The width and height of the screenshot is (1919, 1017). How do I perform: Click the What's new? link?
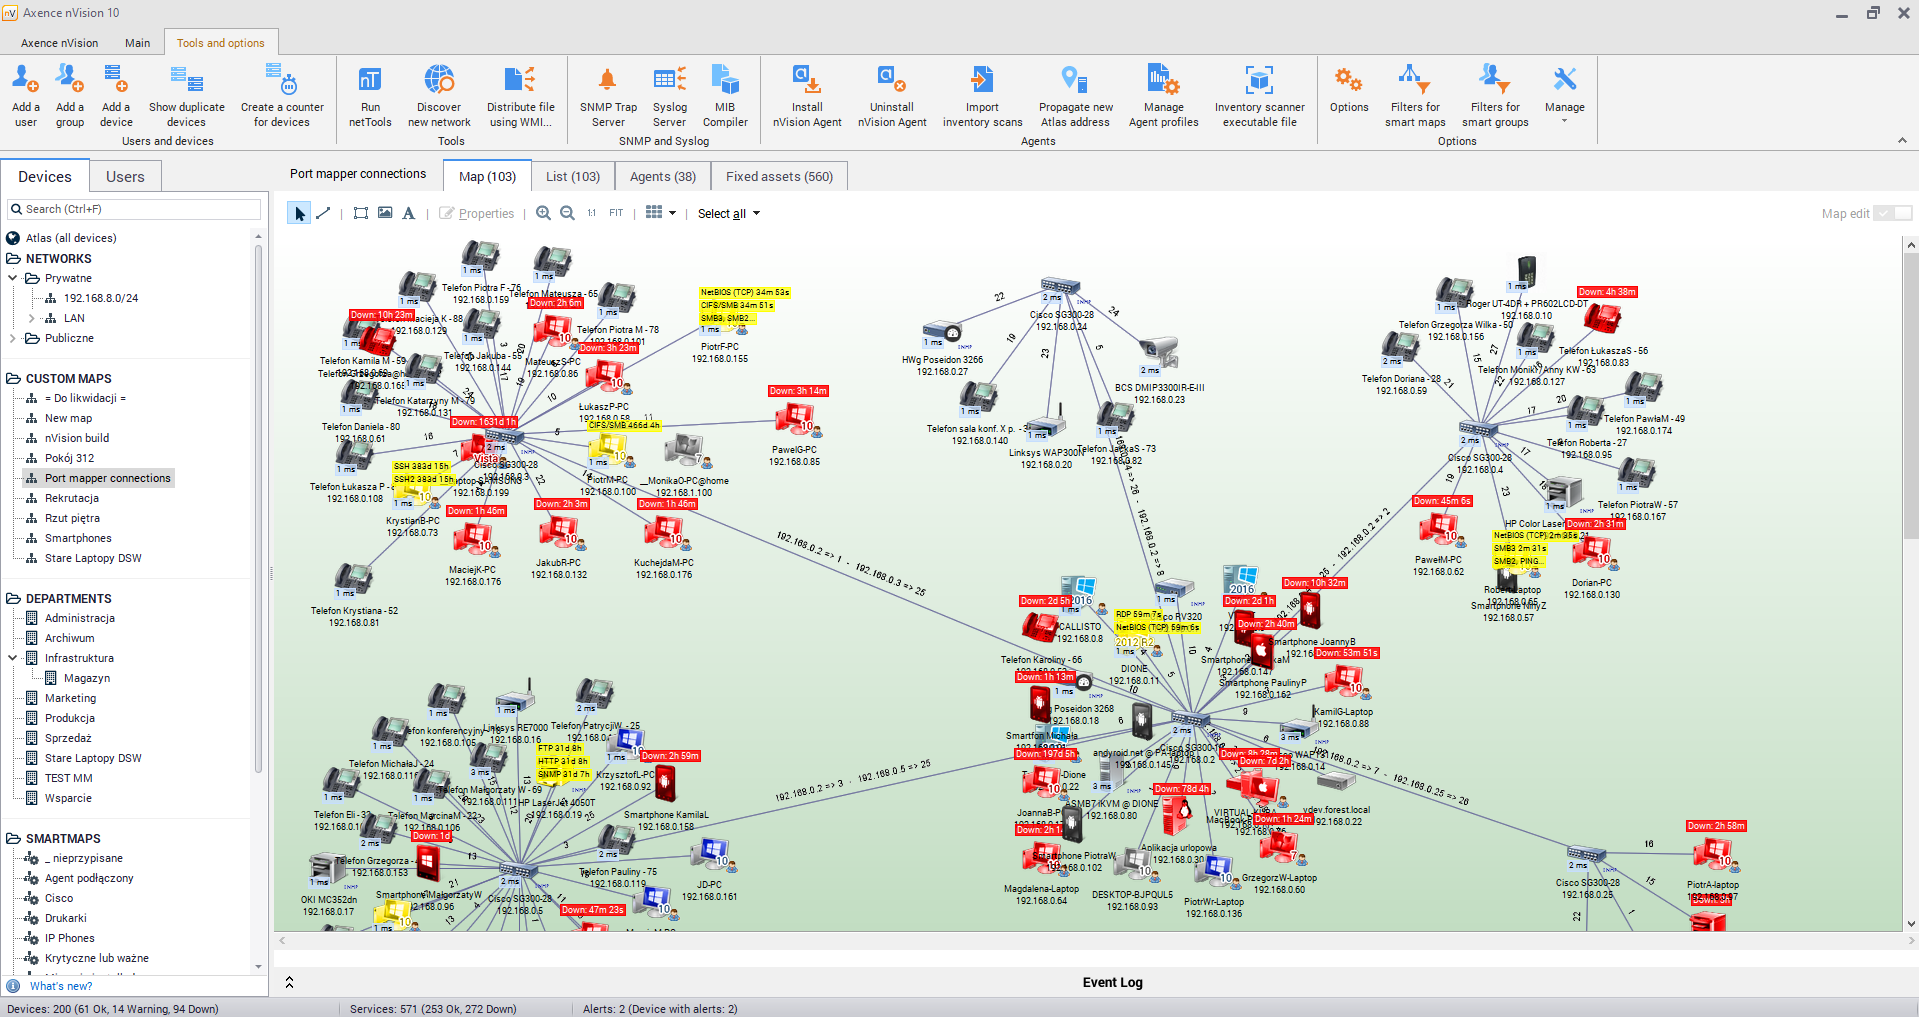click(x=61, y=986)
